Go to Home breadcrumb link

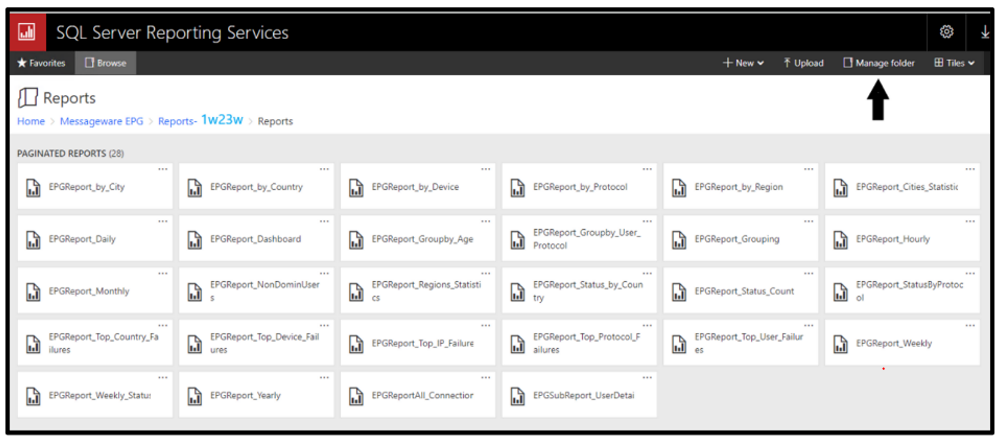(31, 121)
